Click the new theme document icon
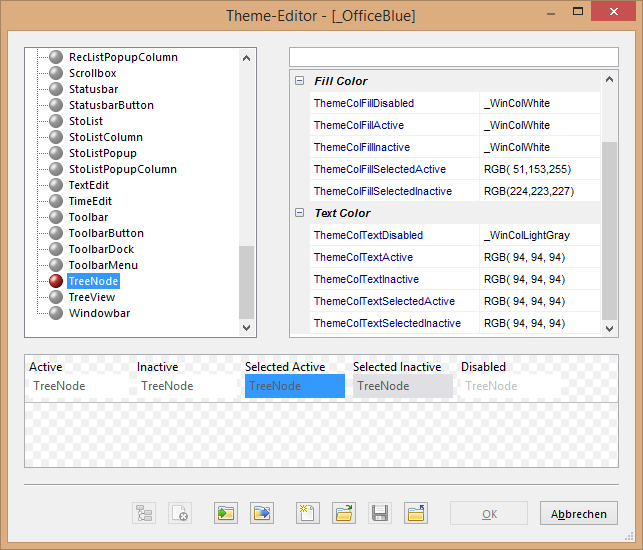Screen dimensions: 643x550 click(307, 513)
